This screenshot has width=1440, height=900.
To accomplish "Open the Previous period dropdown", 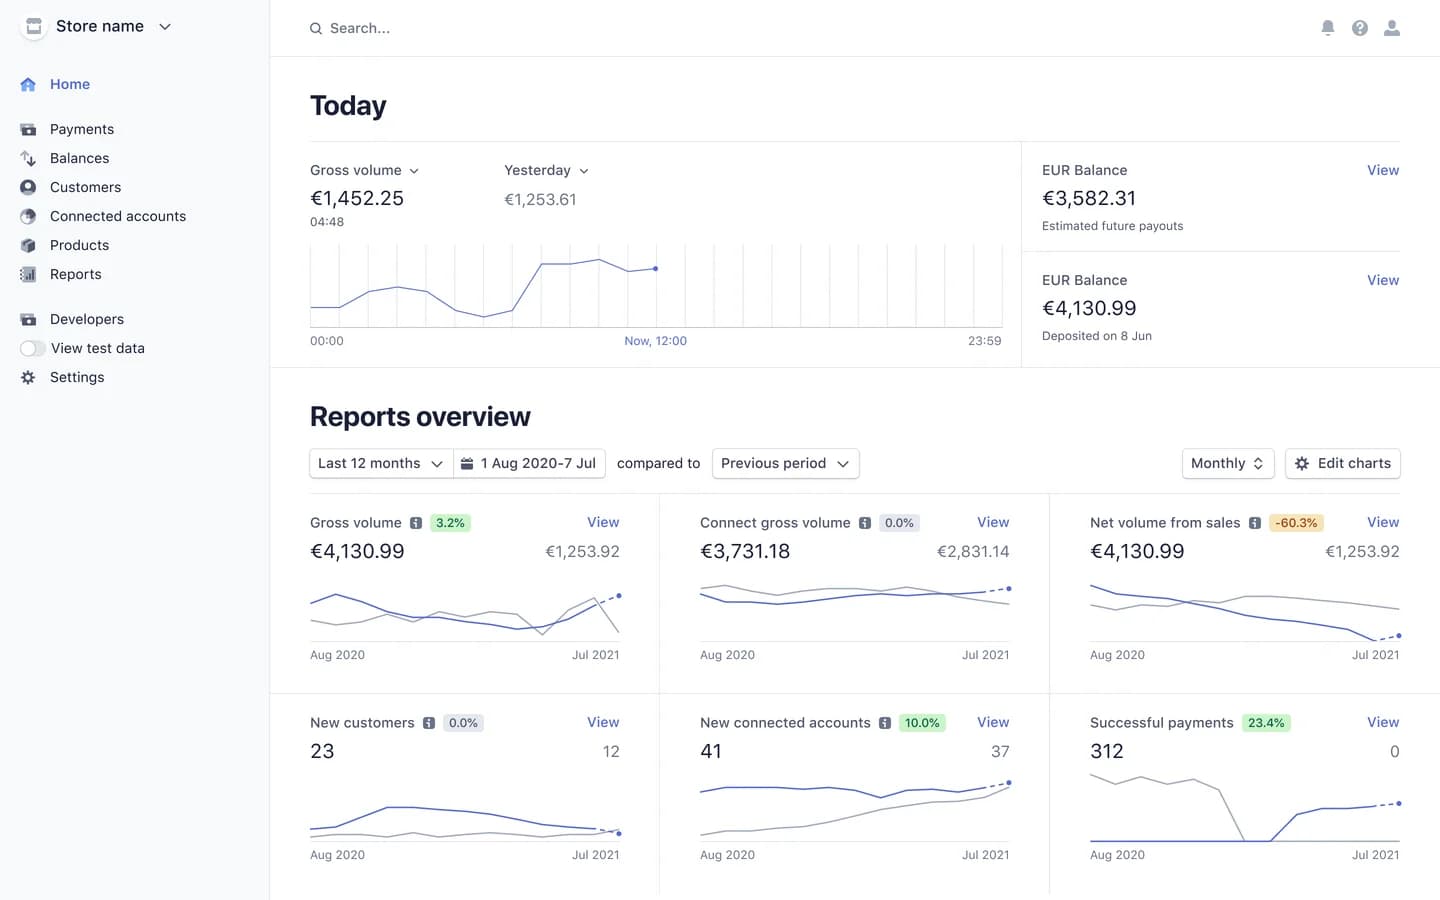I will [x=786, y=464].
